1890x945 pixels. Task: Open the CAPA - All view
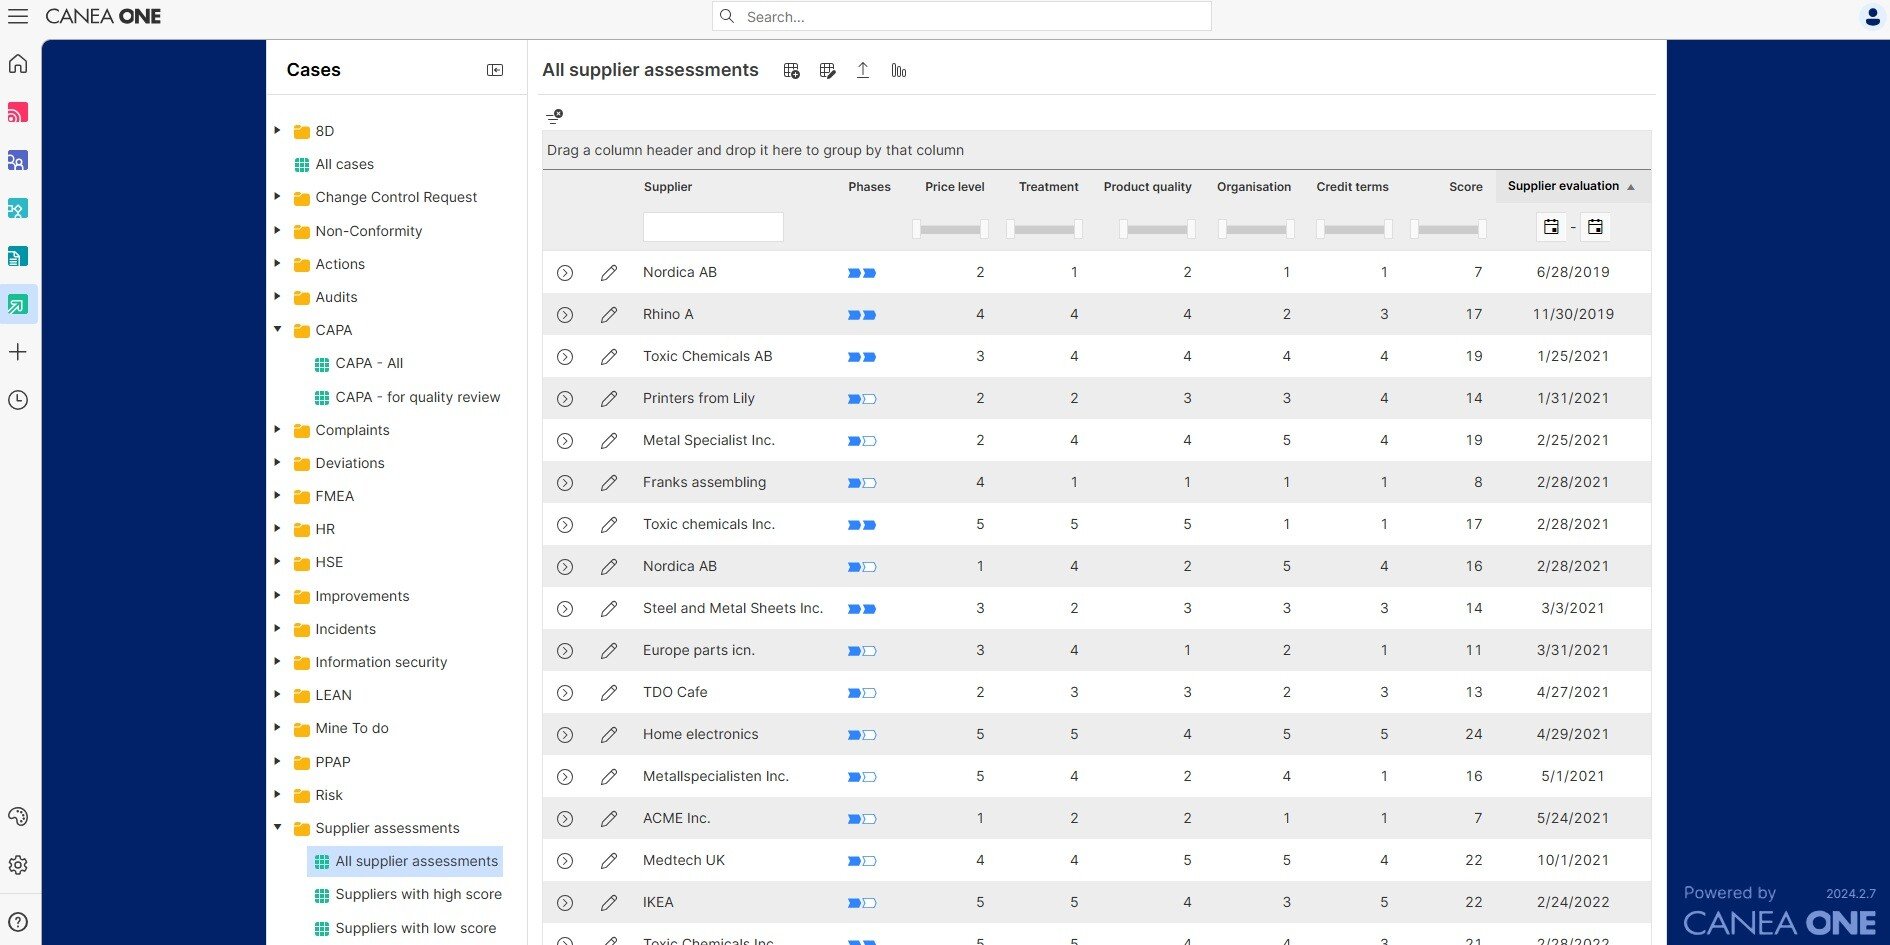[x=370, y=363]
